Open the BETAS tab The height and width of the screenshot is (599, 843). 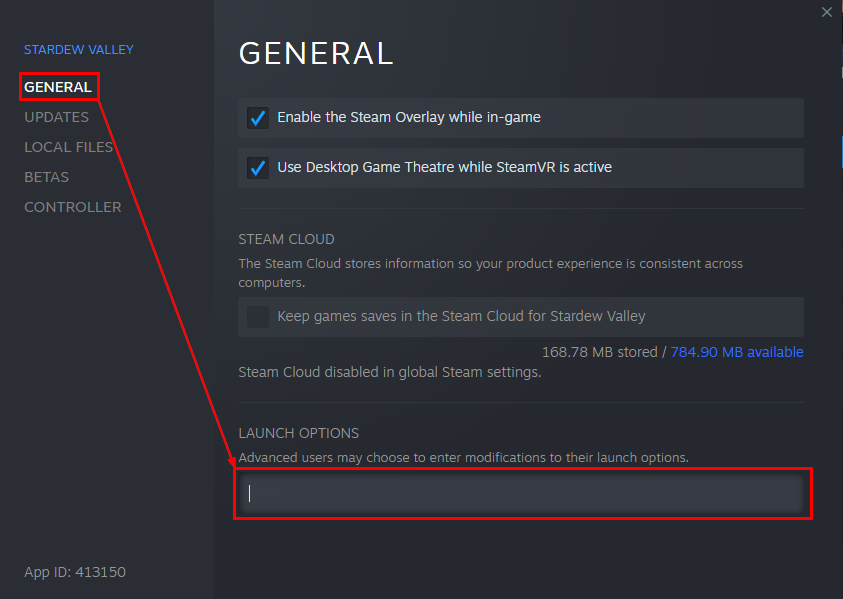(46, 177)
